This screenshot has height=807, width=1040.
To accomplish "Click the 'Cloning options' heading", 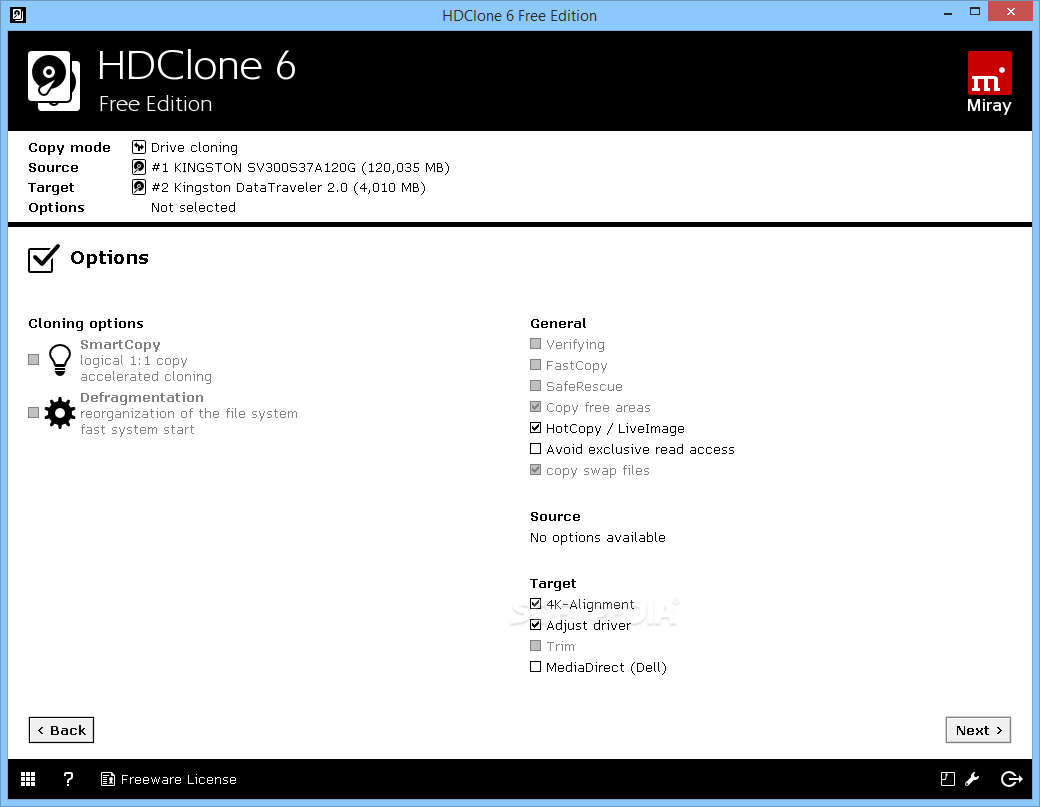I will [x=86, y=323].
